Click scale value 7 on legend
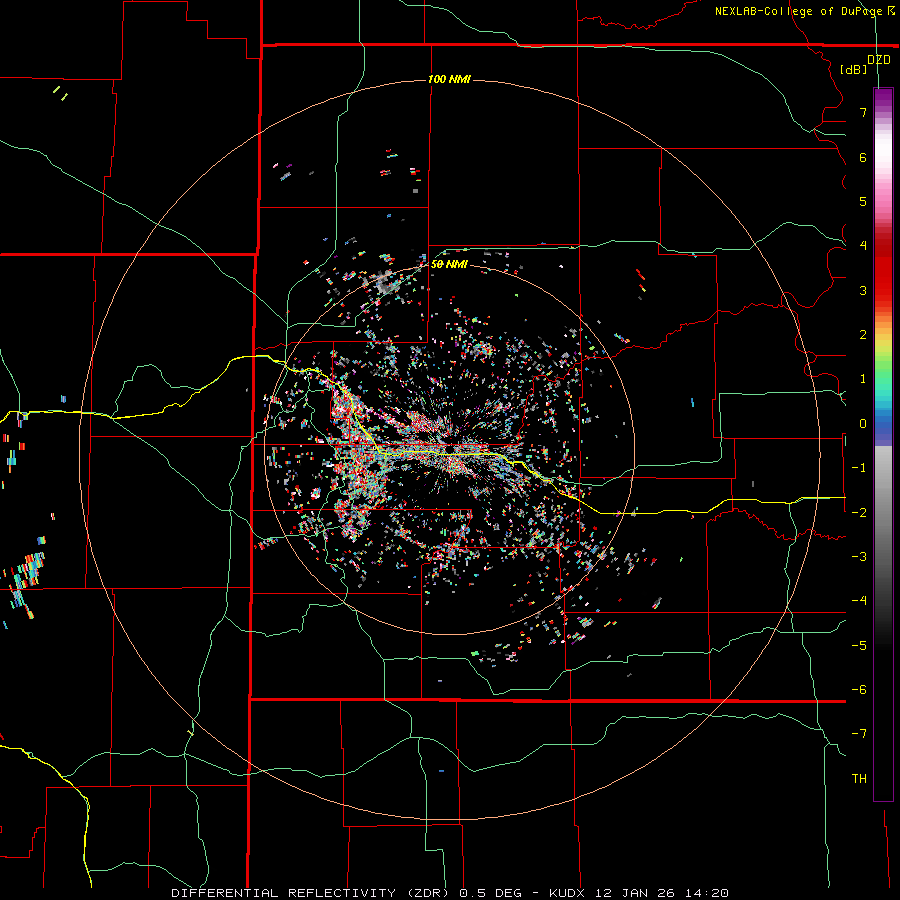Image resolution: width=900 pixels, height=900 pixels. pos(863,112)
